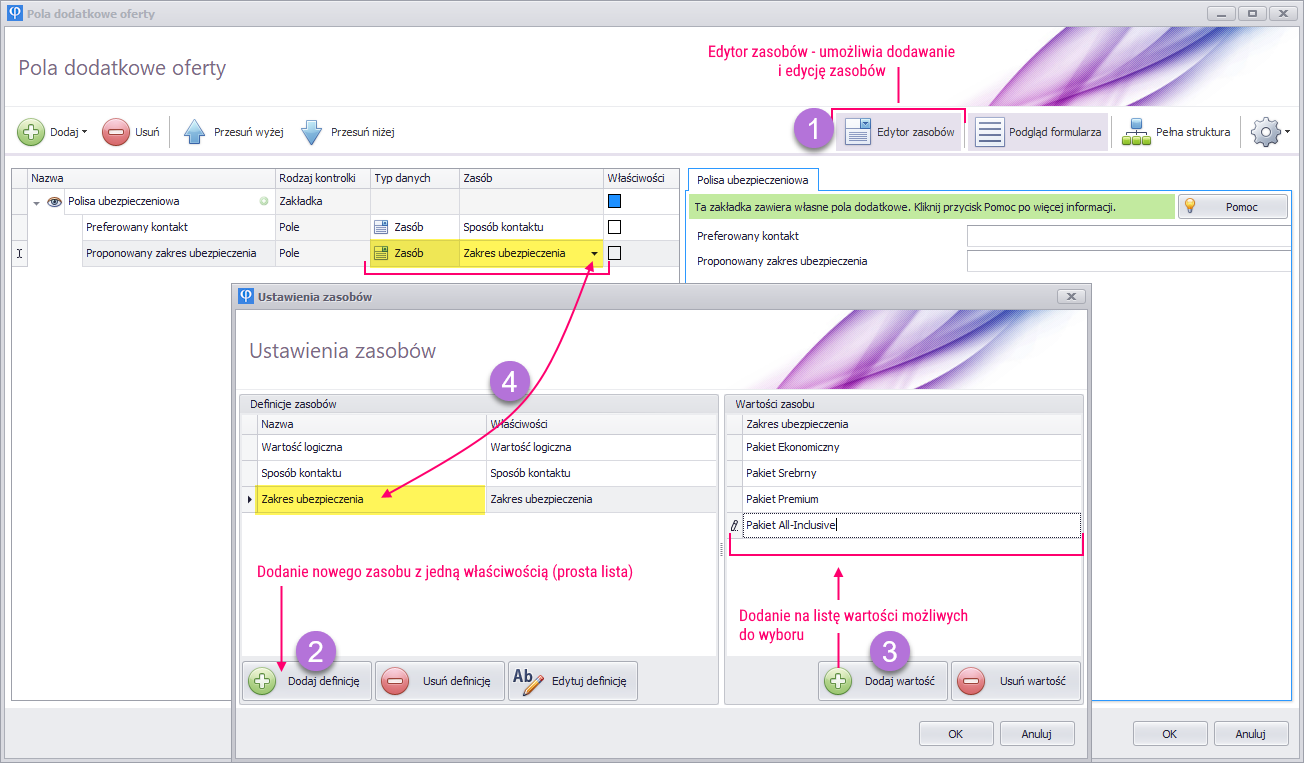
Task: Check Właściwości box for Proponowany zakres ubezpieczenia
Action: 615,253
